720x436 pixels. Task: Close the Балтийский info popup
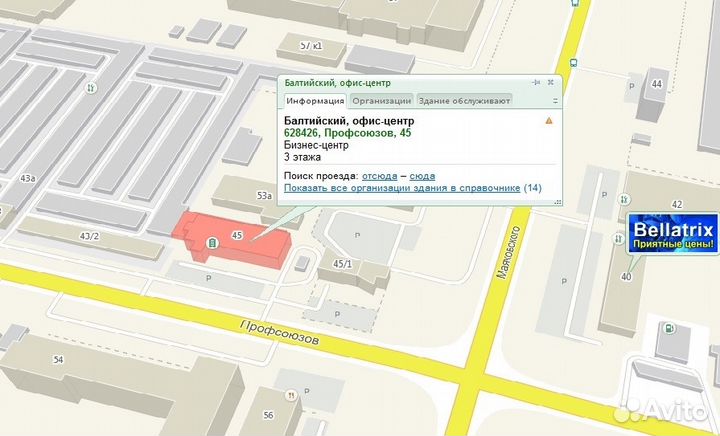click(551, 82)
